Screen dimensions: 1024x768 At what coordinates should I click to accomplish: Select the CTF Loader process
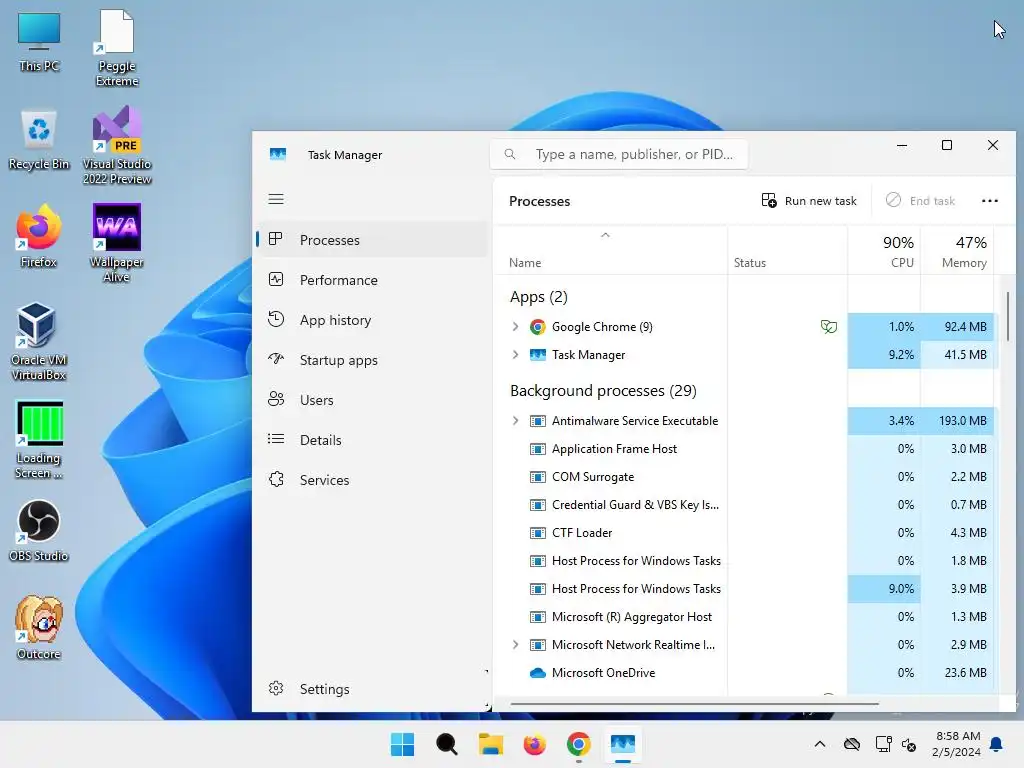pos(746,533)
